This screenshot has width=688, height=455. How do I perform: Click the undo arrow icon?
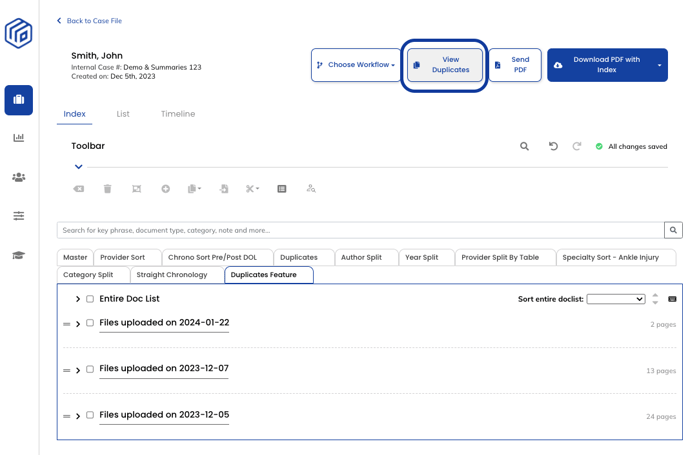pyautogui.click(x=553, y=146)
